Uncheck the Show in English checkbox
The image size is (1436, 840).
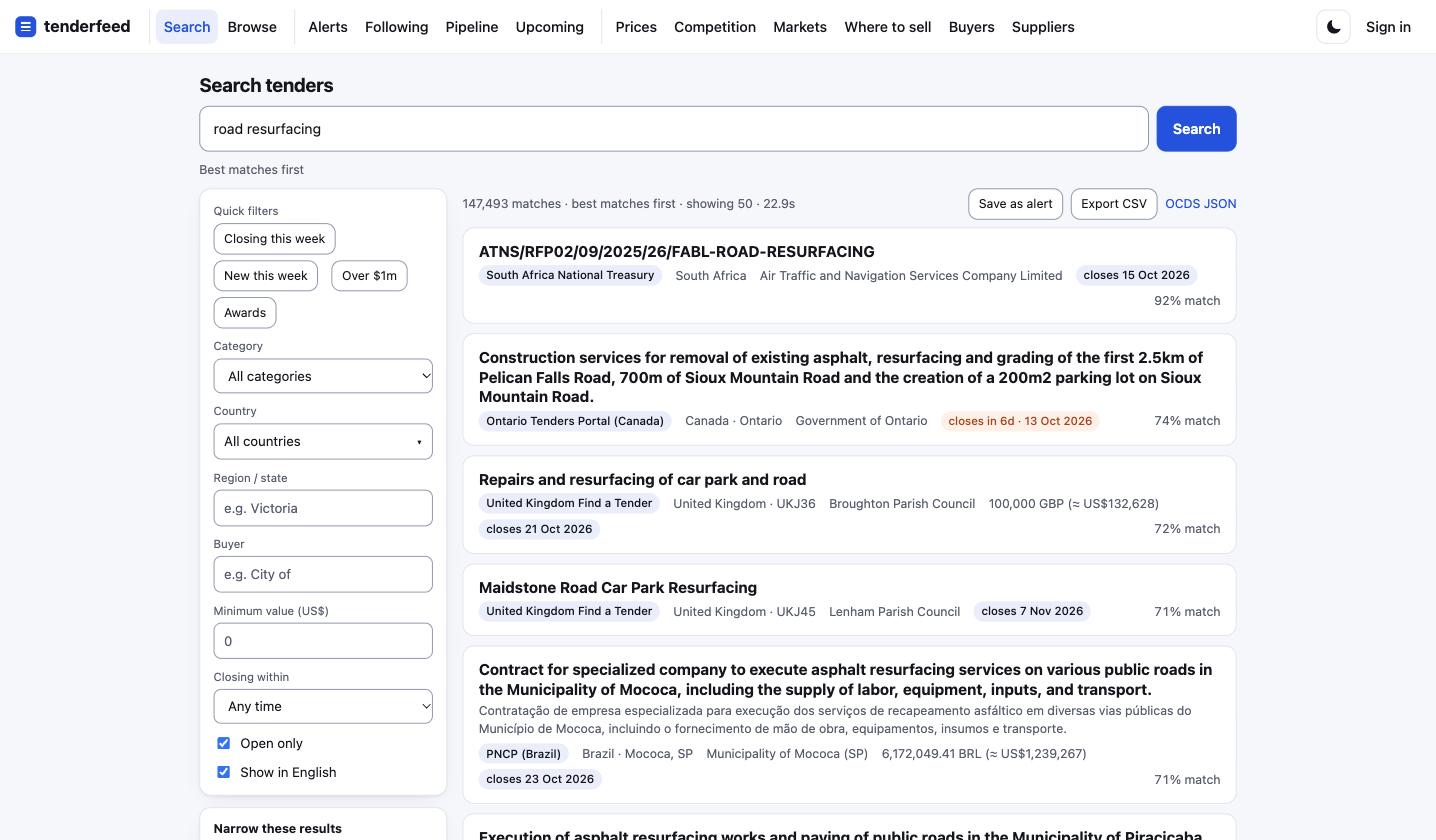point(223,772)
